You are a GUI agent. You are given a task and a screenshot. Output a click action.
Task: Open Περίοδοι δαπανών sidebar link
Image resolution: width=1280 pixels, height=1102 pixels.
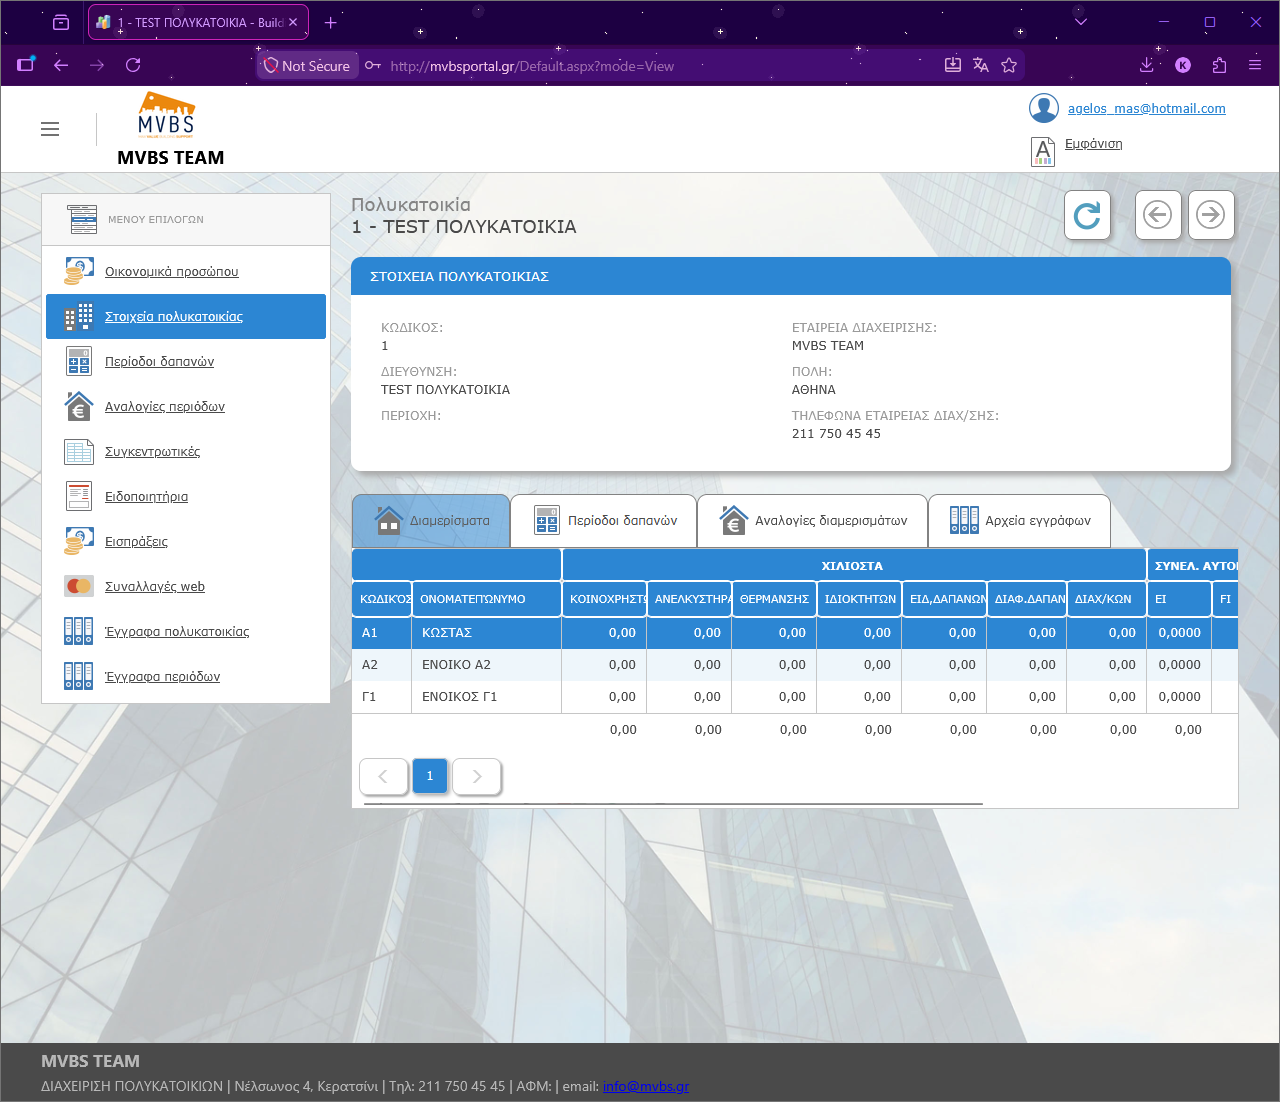pos(159,361)
